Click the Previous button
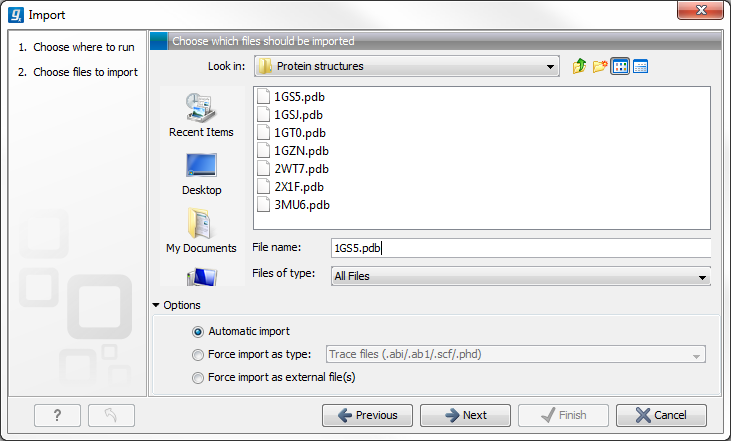Image resolution: width=731 pixels, height=441 pixels. (x=367, y=415)
